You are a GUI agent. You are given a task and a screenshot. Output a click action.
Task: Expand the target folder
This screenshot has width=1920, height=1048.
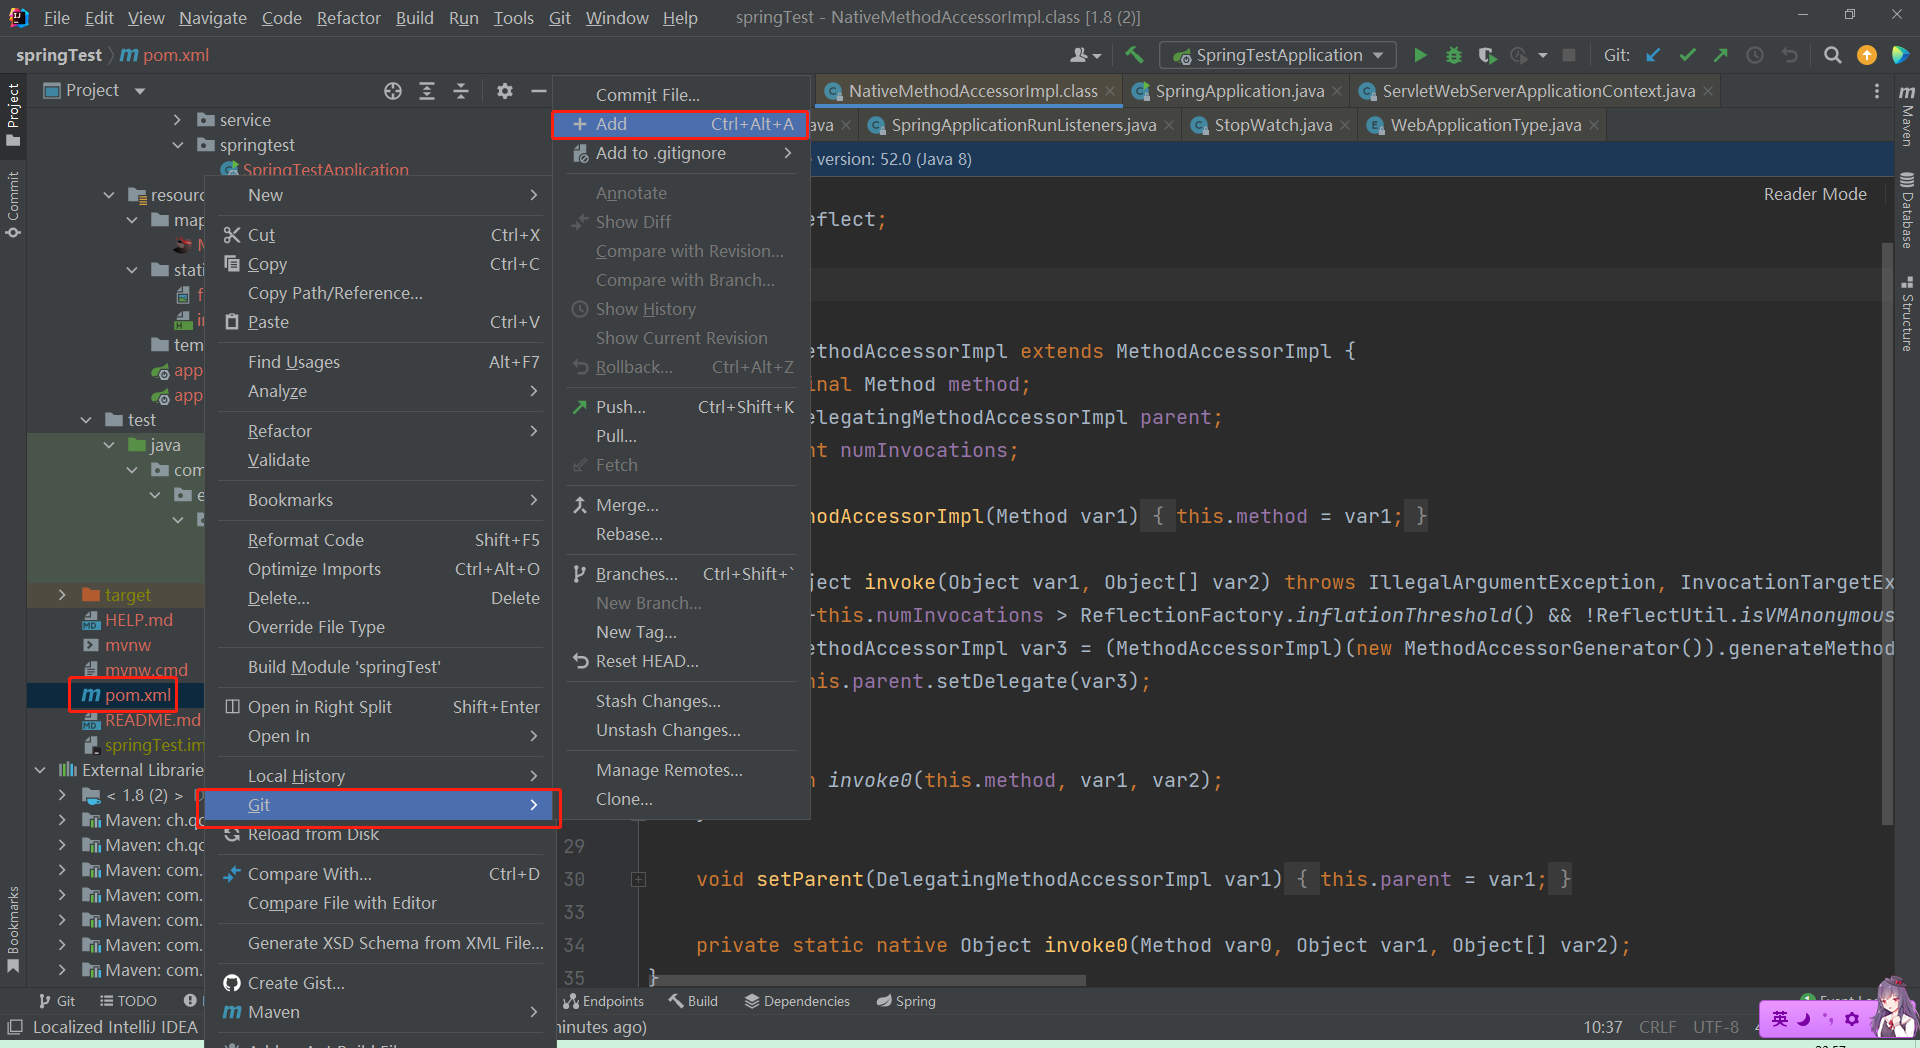tap(62, 595)
